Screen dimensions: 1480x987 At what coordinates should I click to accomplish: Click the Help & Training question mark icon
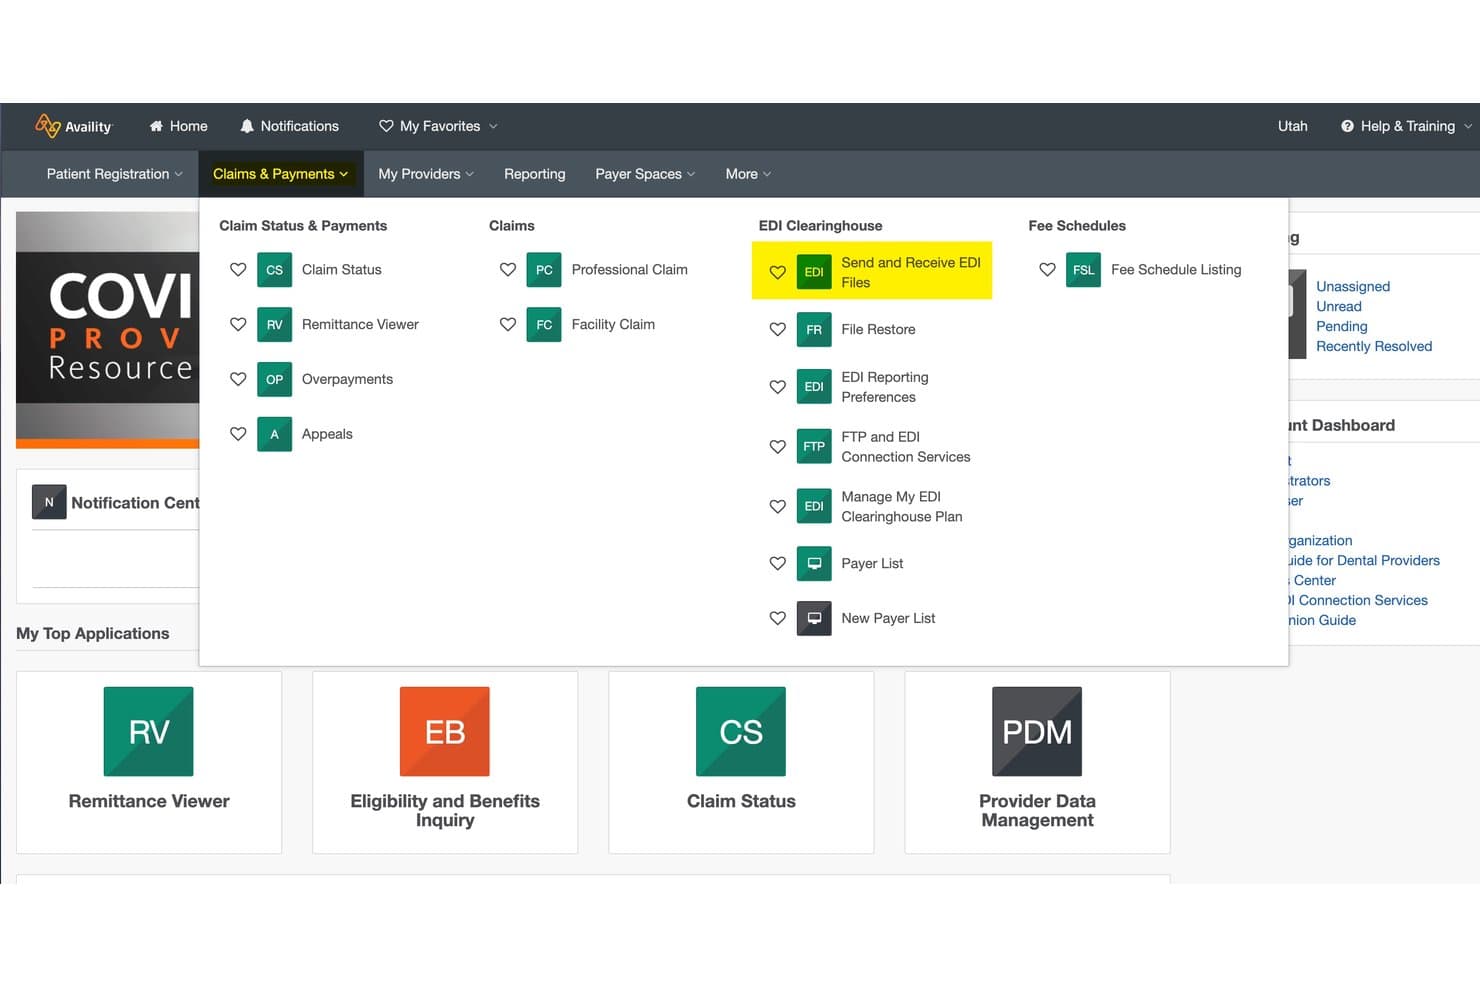[x=1347, y=126]
